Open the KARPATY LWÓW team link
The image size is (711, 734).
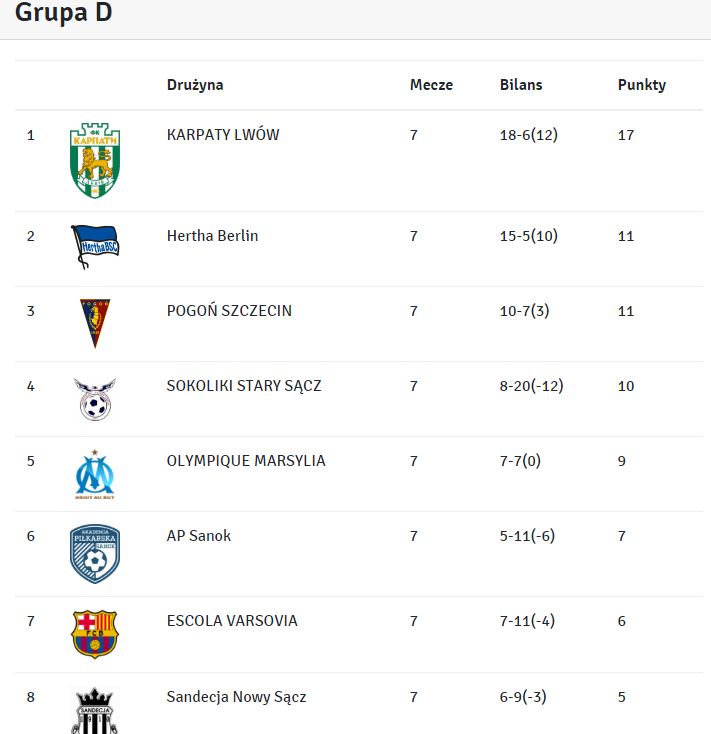point(223,135)
